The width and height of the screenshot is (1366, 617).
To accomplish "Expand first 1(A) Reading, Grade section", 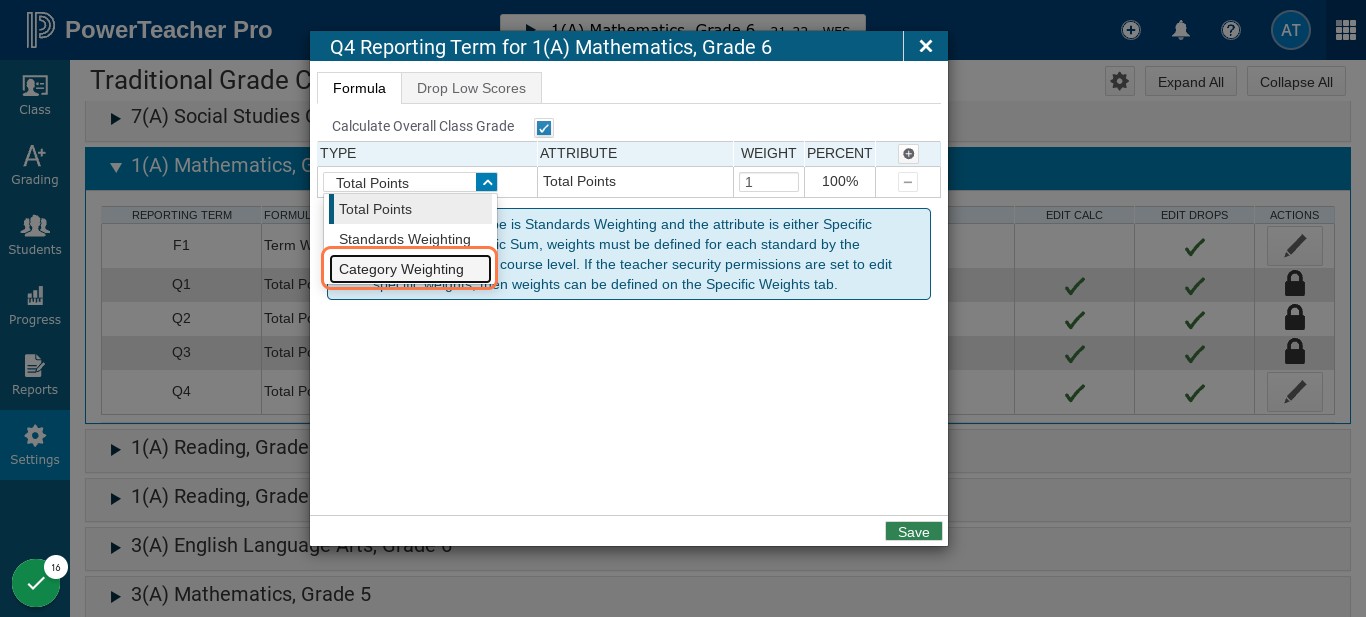I will (x=115, y=449).
